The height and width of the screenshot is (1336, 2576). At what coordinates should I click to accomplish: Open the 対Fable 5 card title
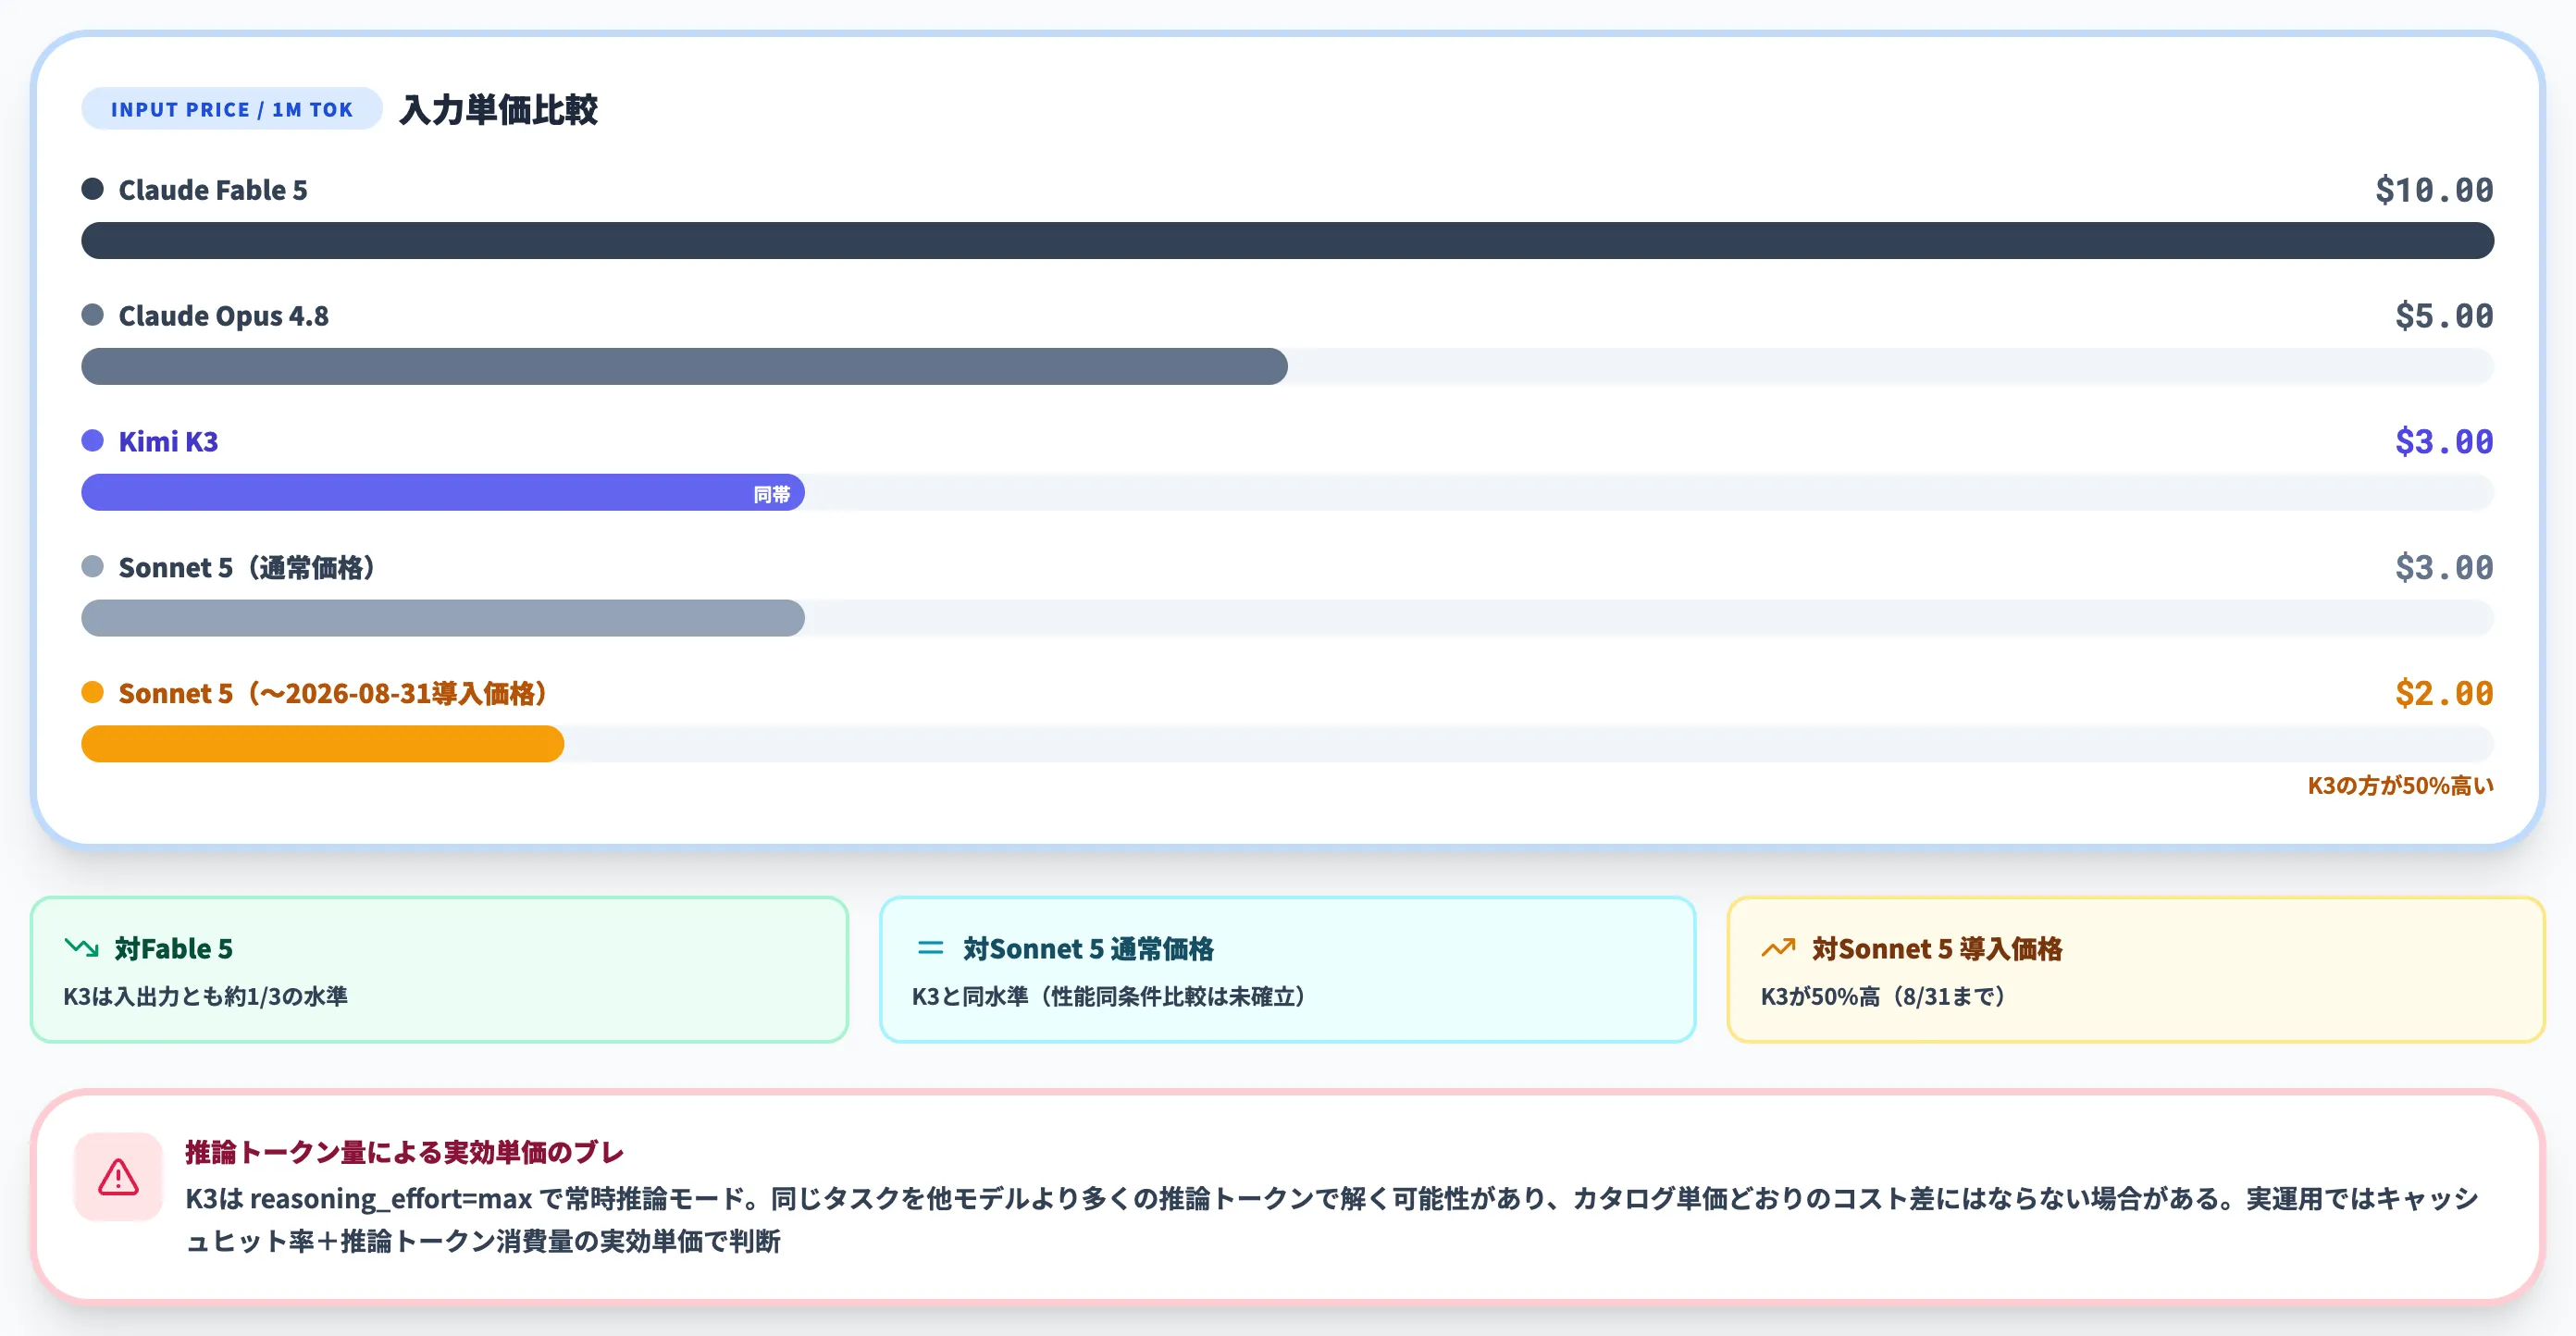click(174, 948)
